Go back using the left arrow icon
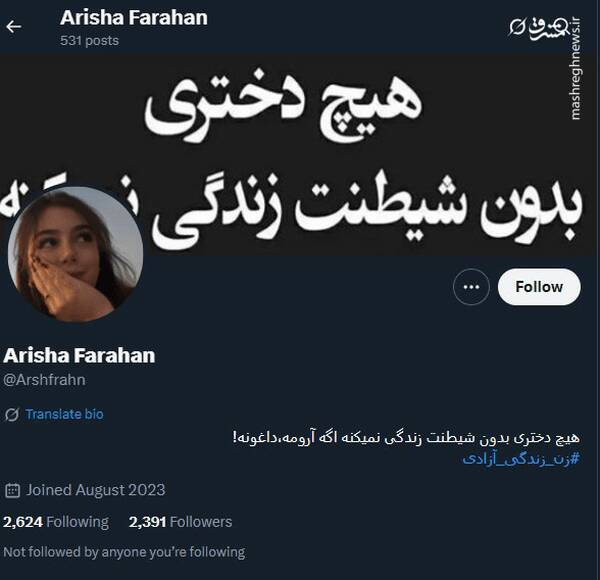 click(13, 27)
